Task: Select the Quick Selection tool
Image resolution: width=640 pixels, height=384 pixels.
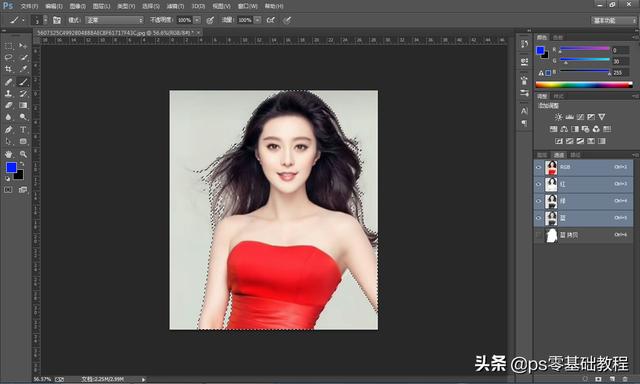Action: [x=23, y=58]
